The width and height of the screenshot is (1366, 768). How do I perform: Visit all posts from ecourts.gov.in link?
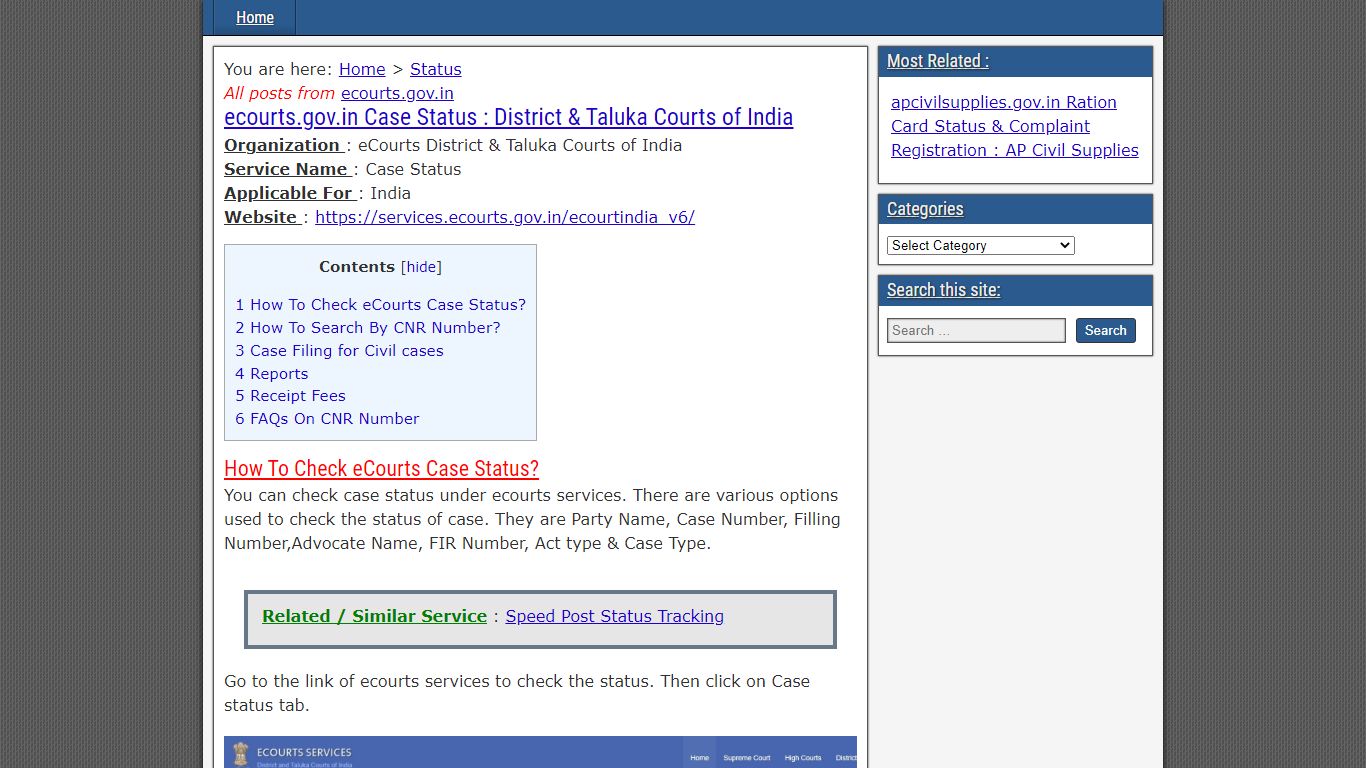[x=397, y=93]
